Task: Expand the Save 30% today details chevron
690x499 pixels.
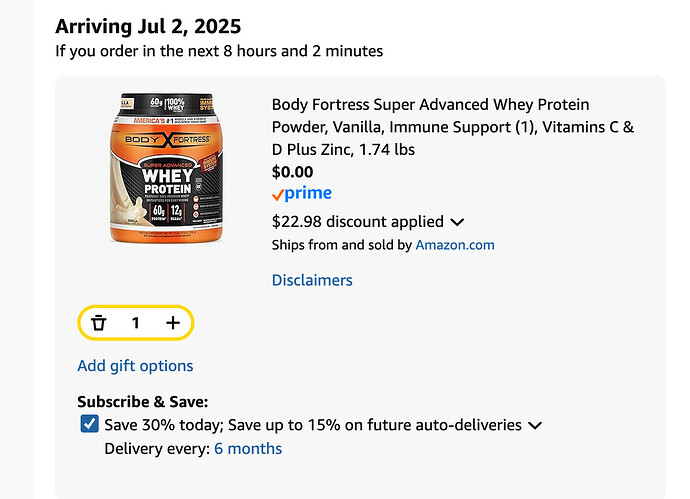Action: (535, 426)
